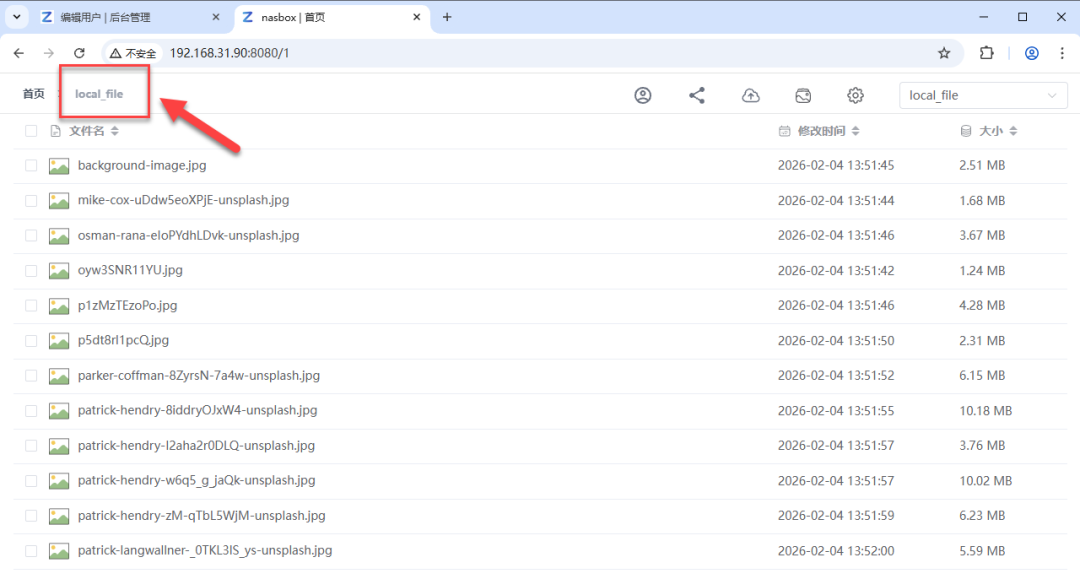Click local_file breadcrumb

pos(99,94)
